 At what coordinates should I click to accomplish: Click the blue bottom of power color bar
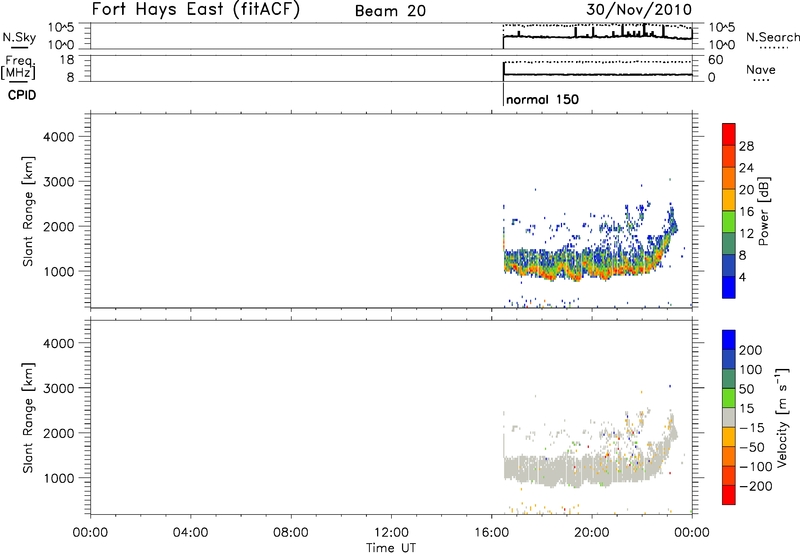pyautogui.click(x=729, y=287)
